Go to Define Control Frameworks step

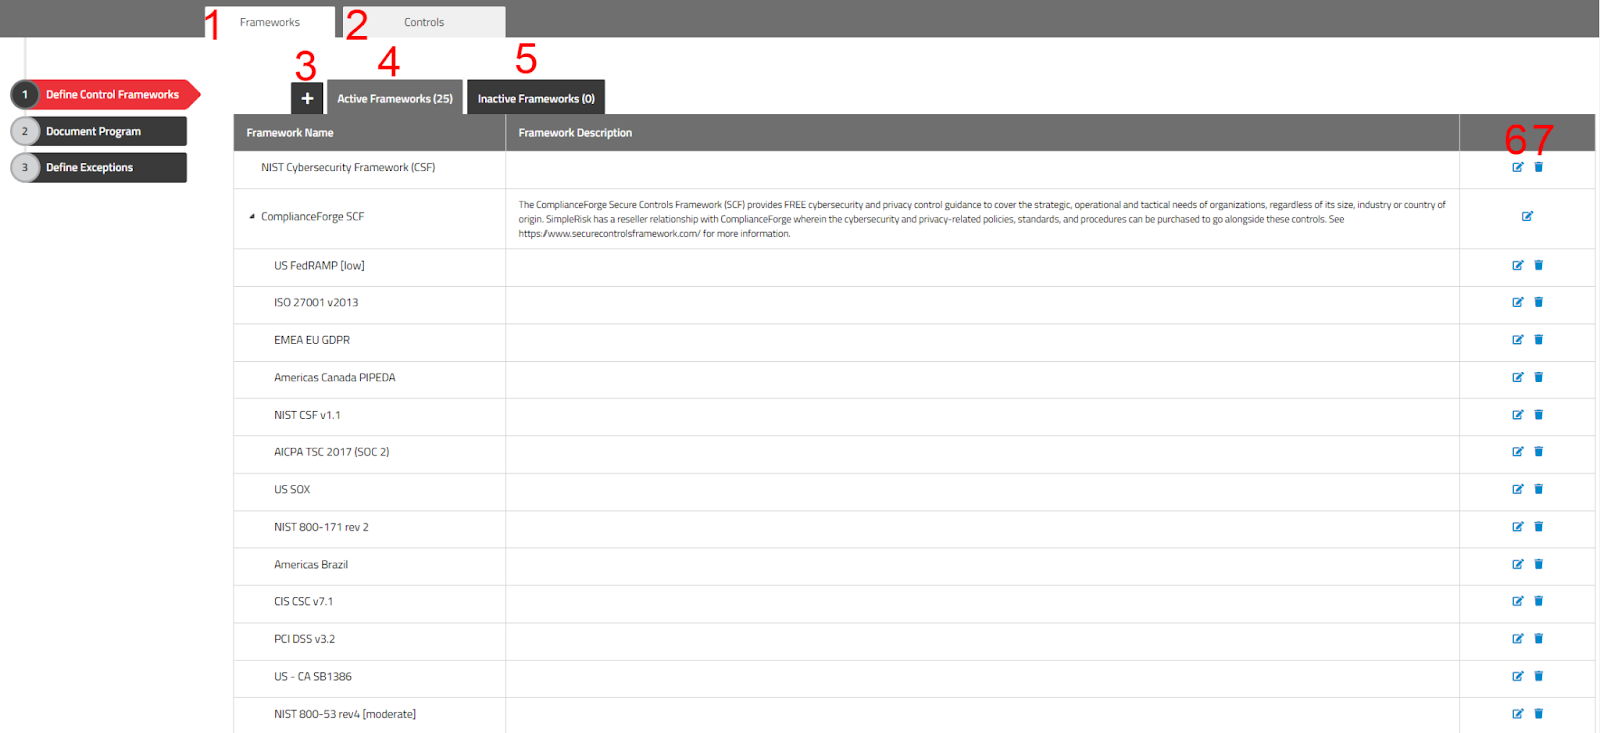(106, 94)
